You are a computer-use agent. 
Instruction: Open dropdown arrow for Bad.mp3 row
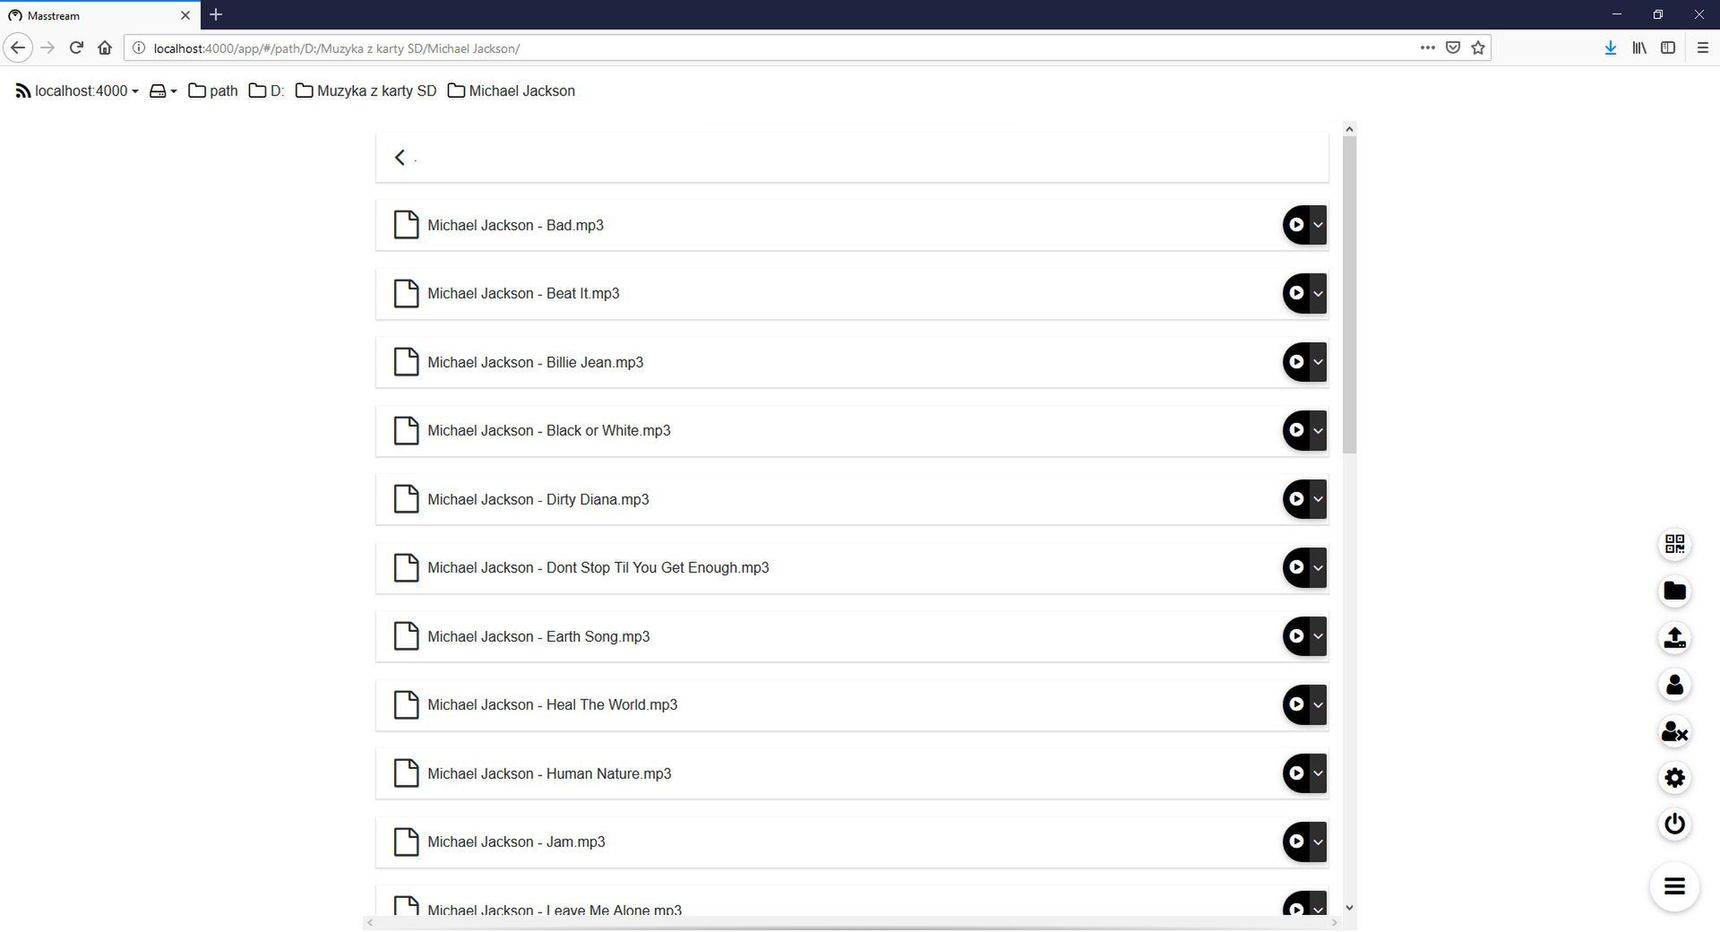1318,225
